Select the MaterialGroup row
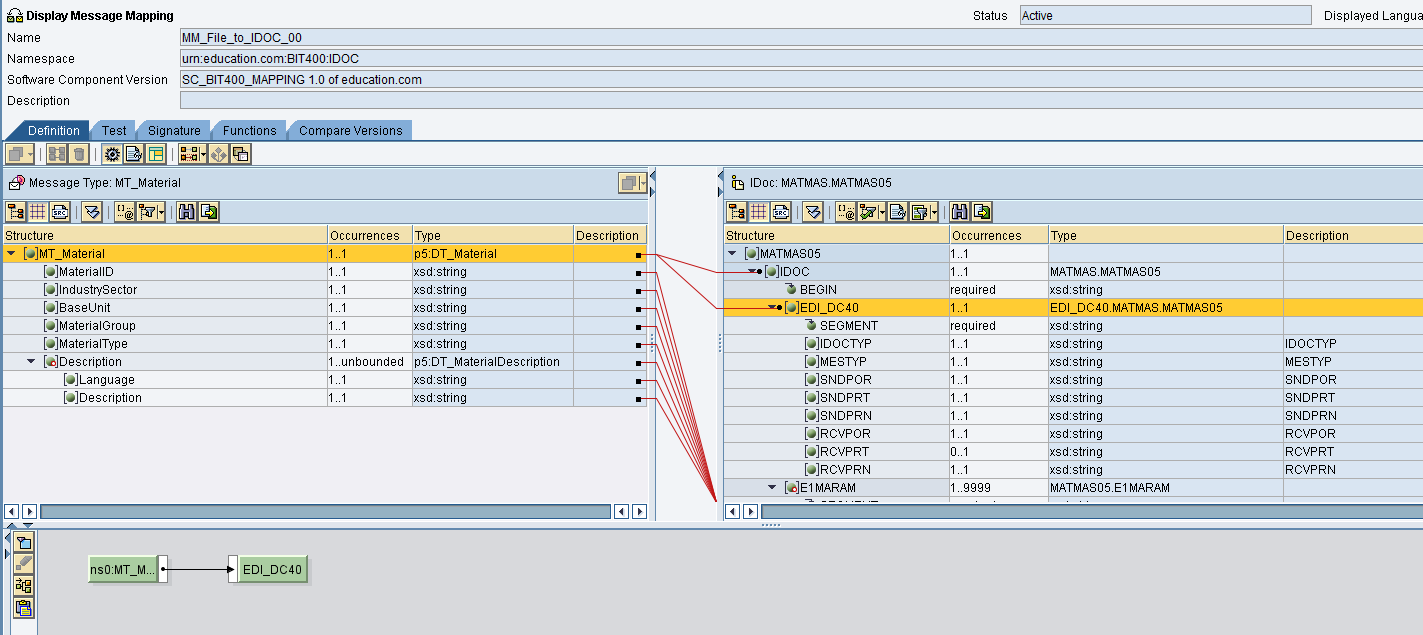This screenshot has height=635, width=1423. pos(325,326)
